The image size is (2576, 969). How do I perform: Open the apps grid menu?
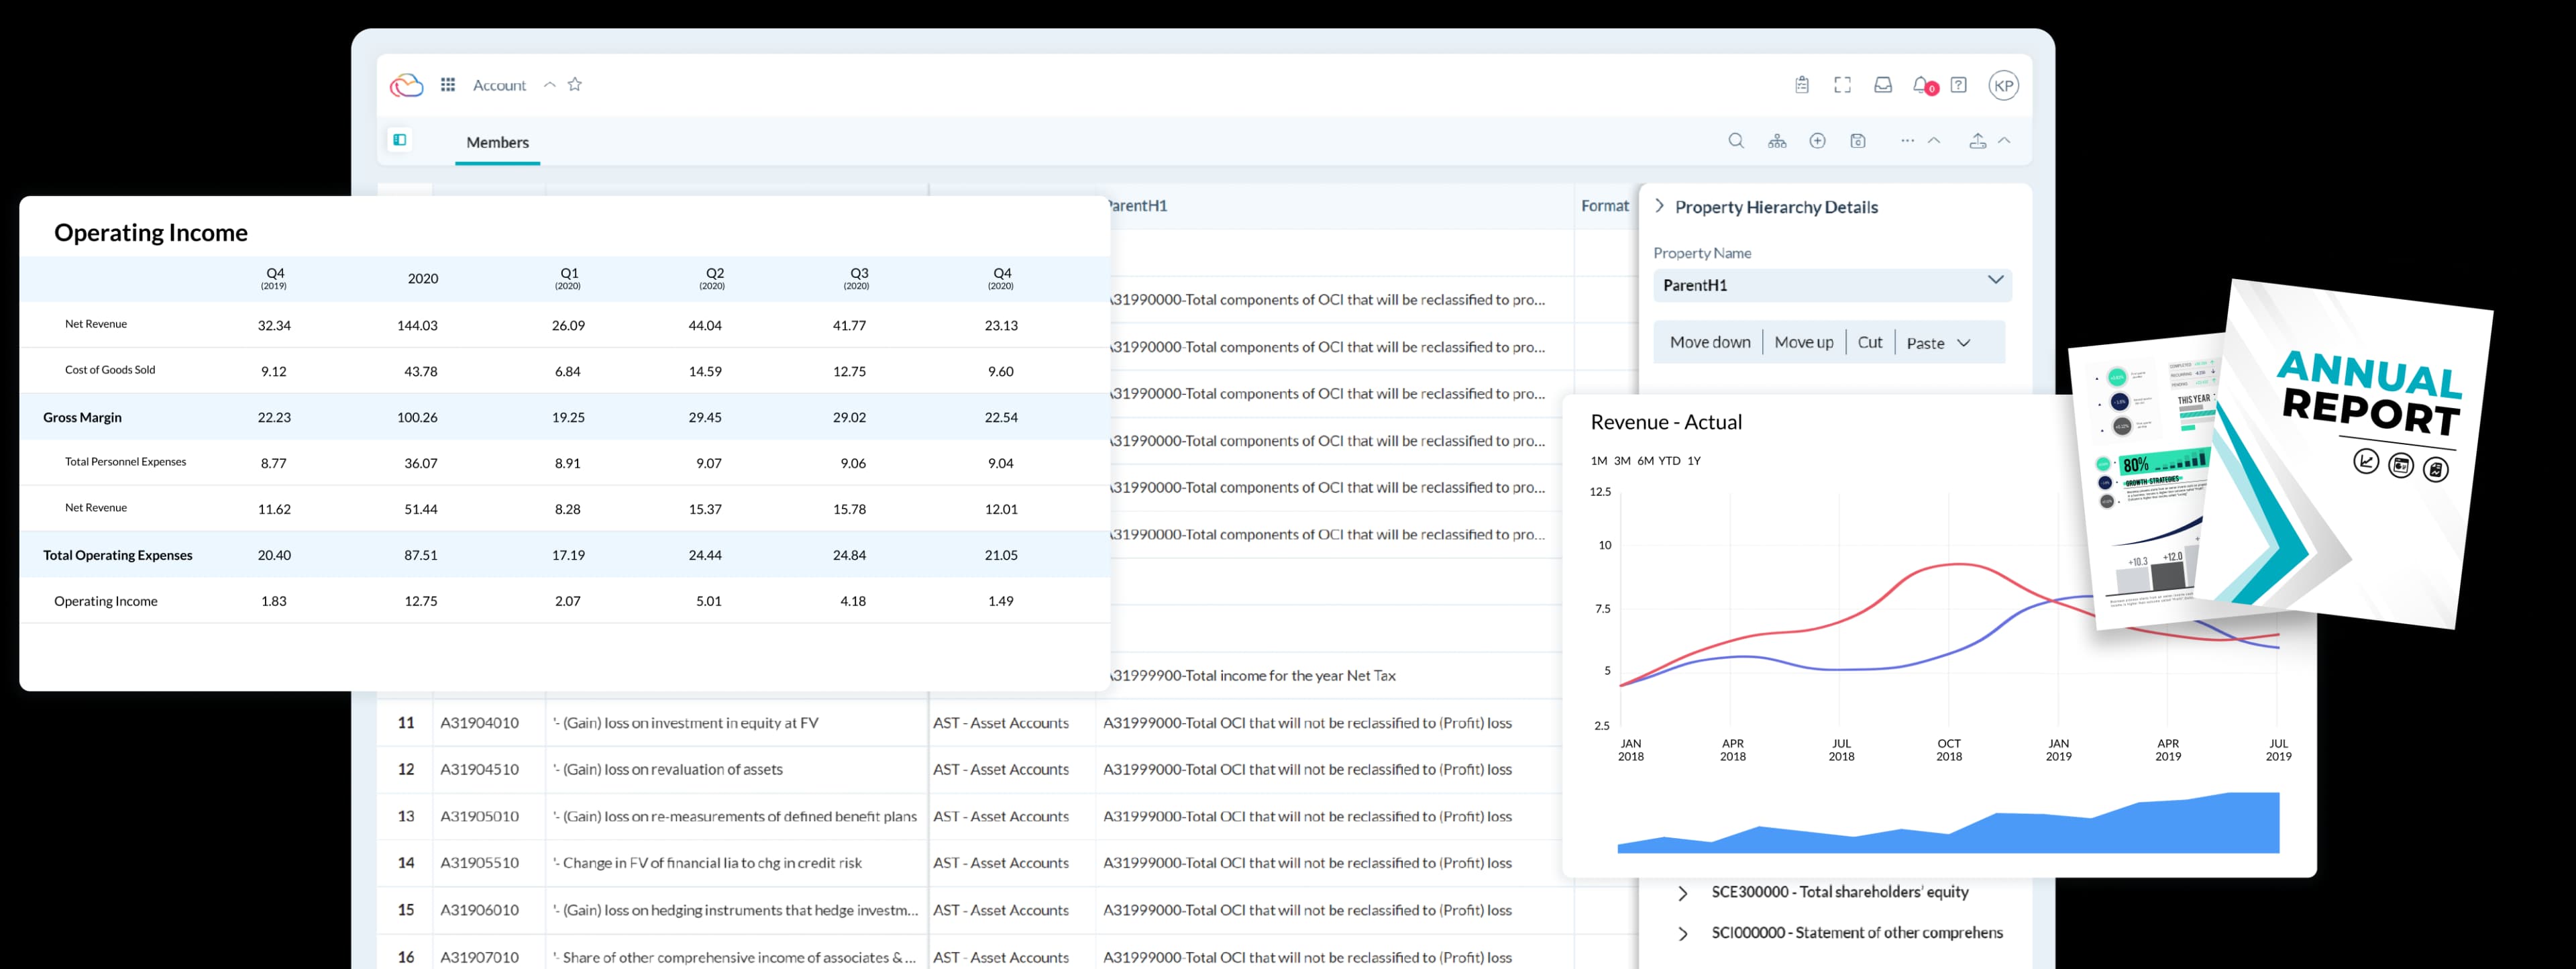tap(448, 85)
